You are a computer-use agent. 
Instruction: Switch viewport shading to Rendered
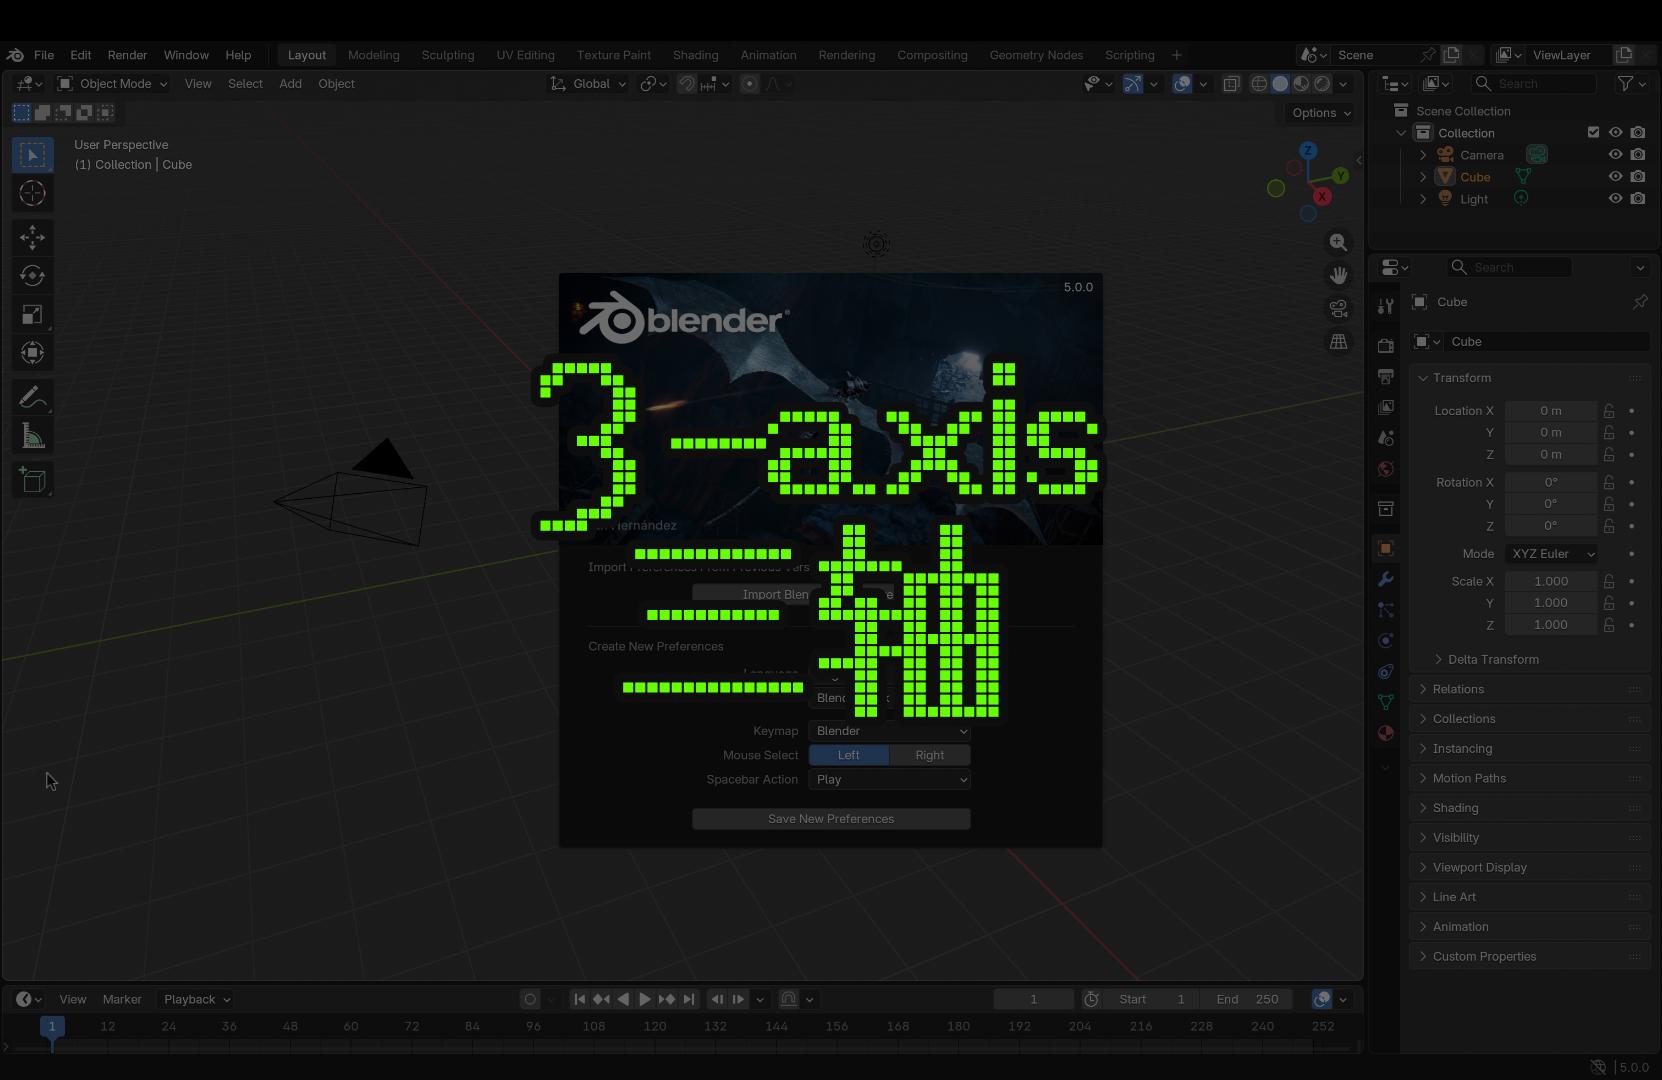[1322, 84]
